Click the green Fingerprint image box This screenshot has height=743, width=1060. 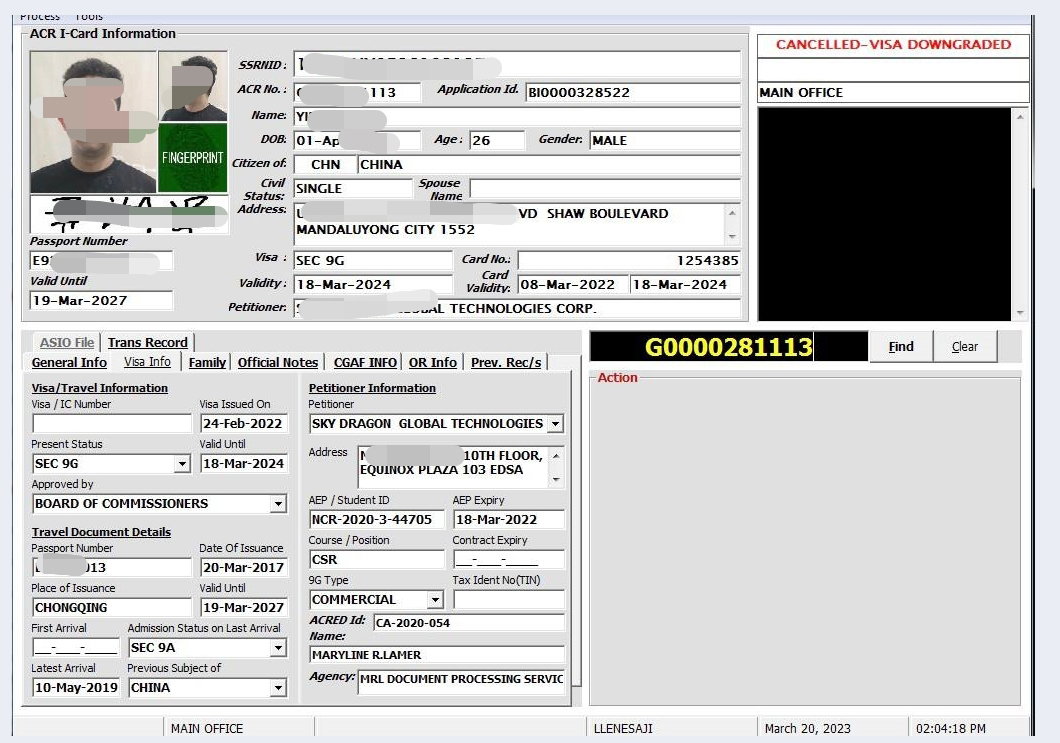pos(192,157)
